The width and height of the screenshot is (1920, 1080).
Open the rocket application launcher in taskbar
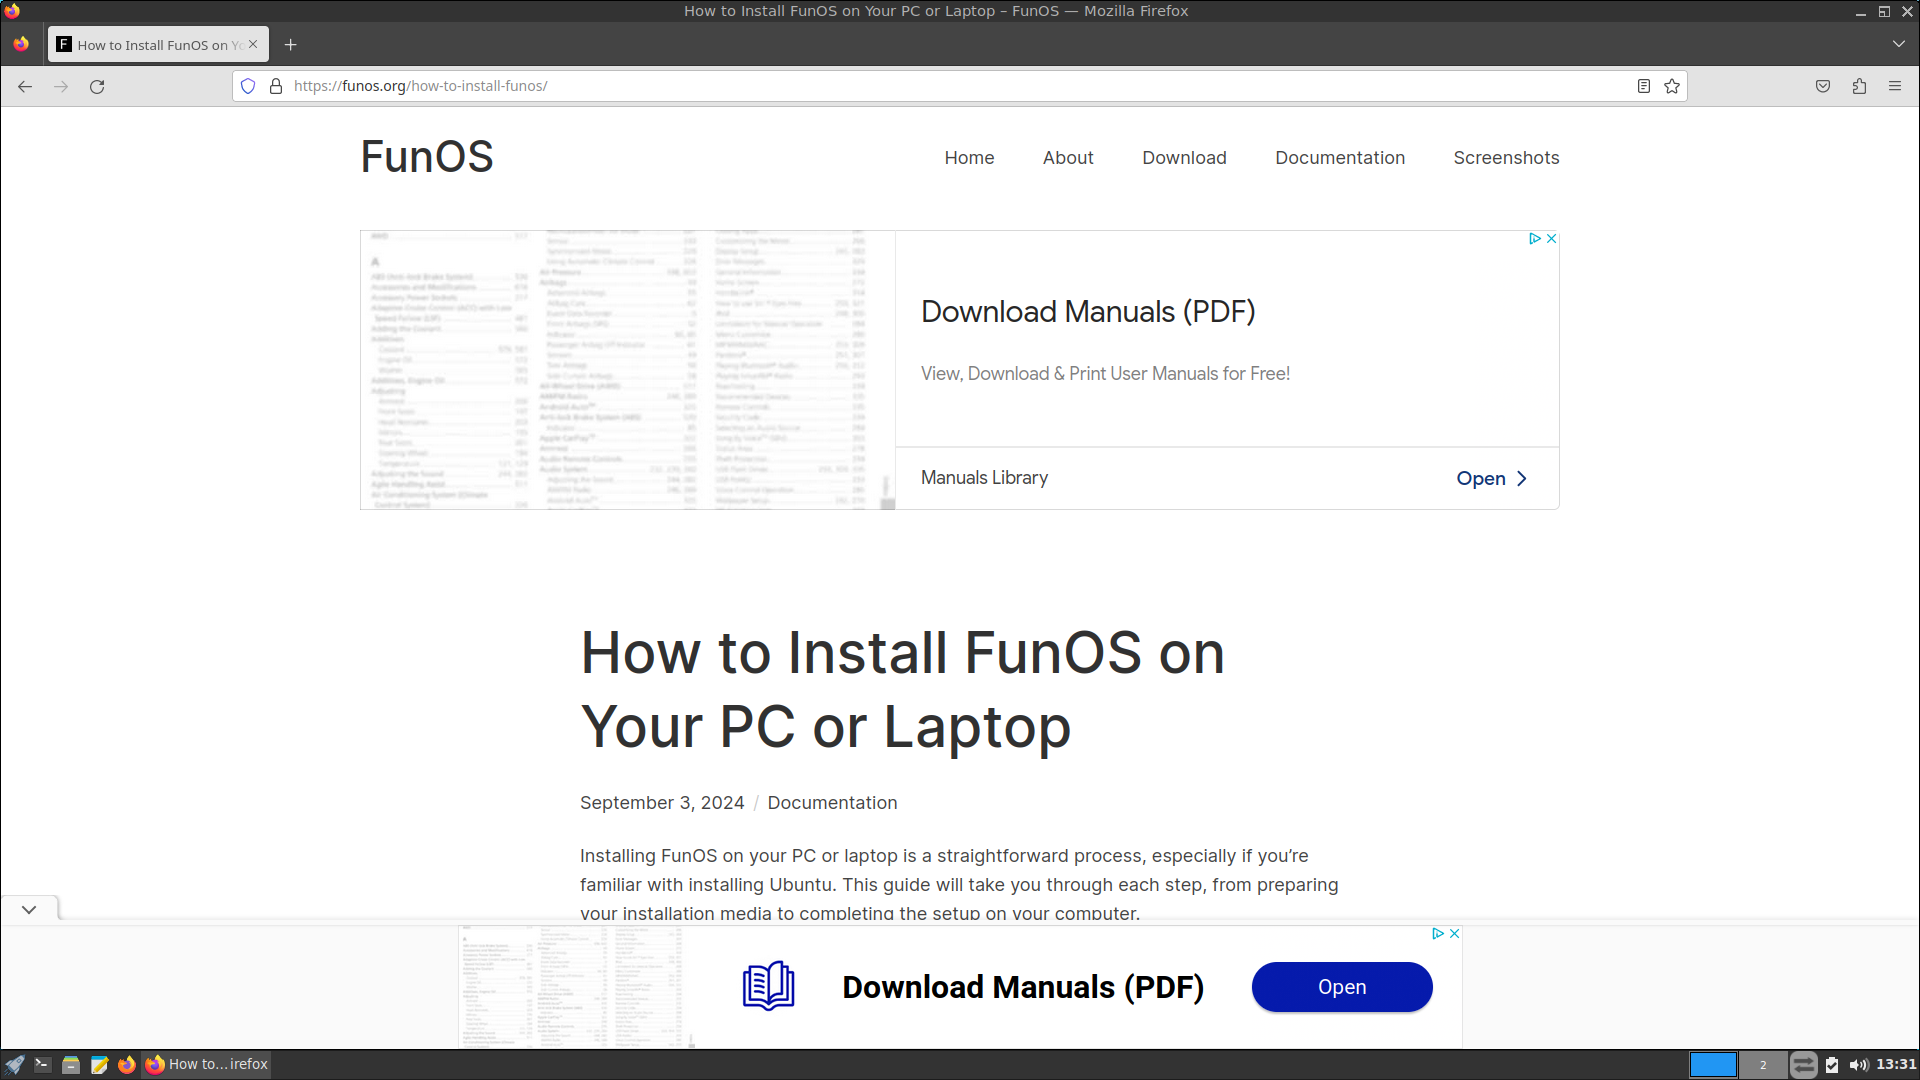14,1065
